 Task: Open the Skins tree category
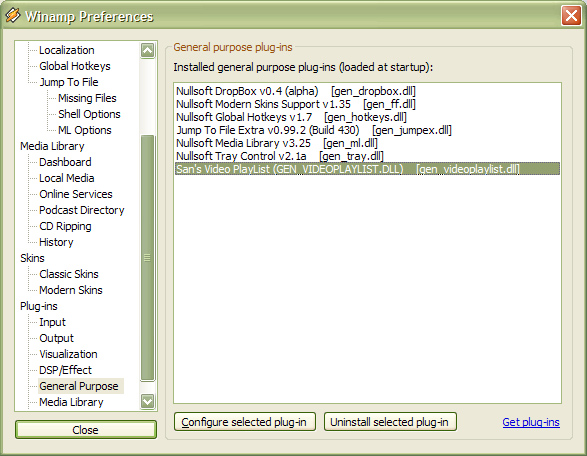[32, 258]
